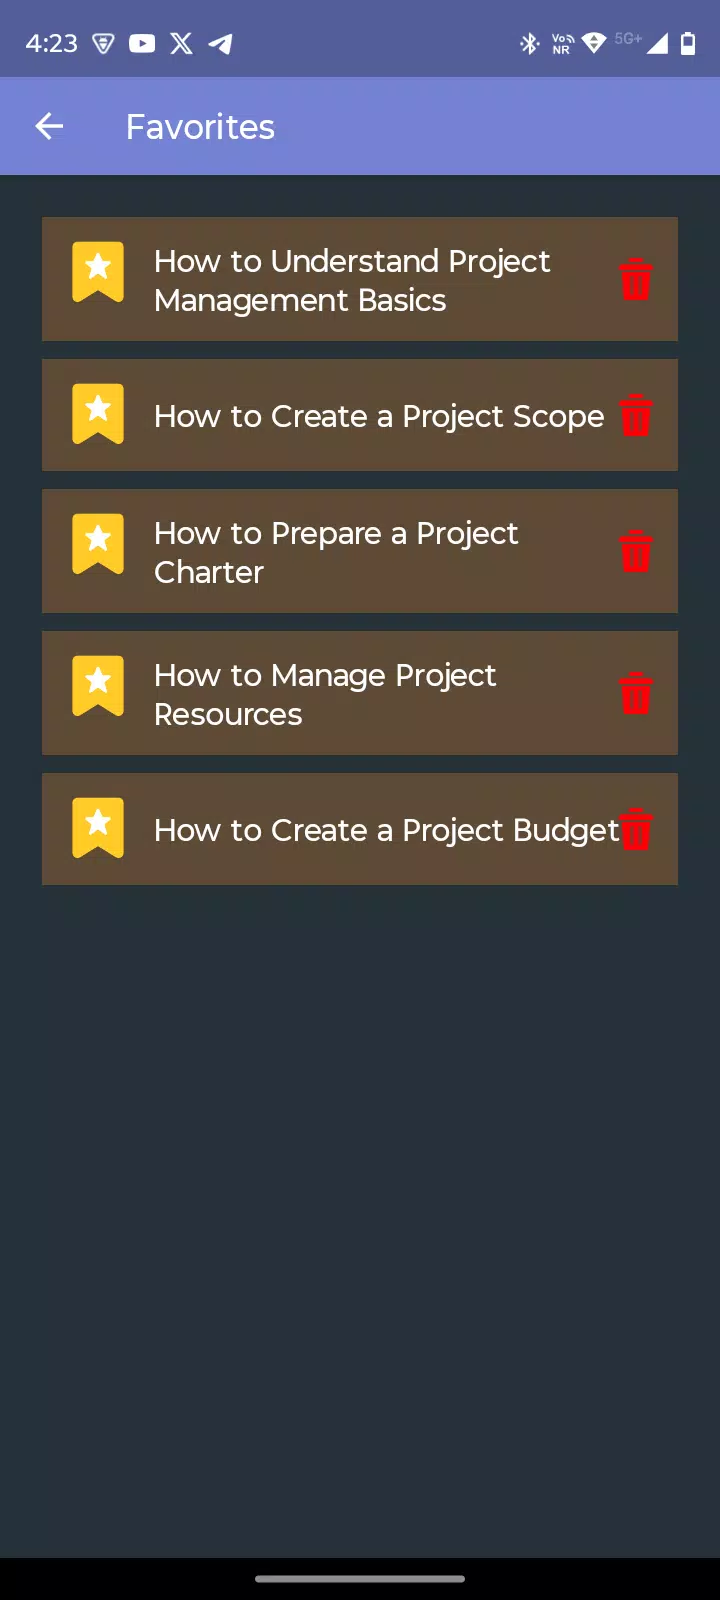Remove 'How to Create a Project Scope' with trash icon

tap(636, 415)
